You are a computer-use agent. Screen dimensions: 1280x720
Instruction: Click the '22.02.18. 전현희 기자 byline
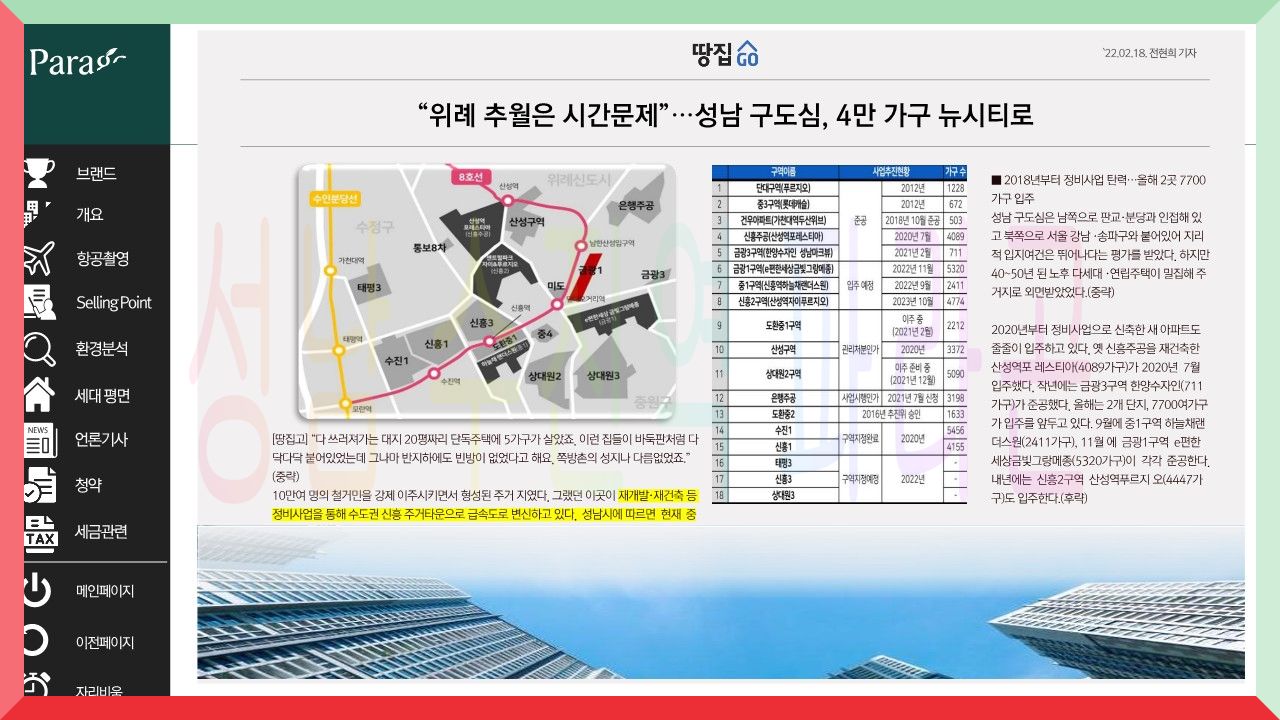pos(1149,54)
